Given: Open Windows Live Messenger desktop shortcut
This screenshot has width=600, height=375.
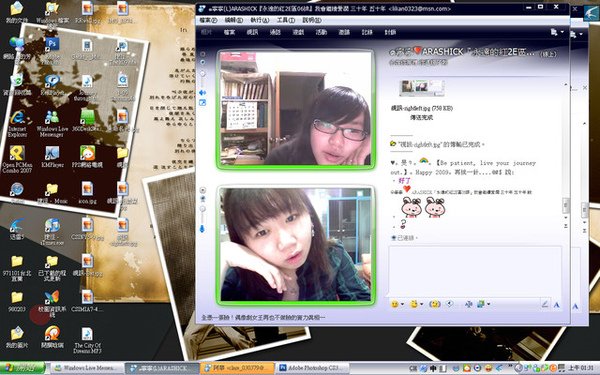Looking at the screenshot, I should [x=52, y=123].
